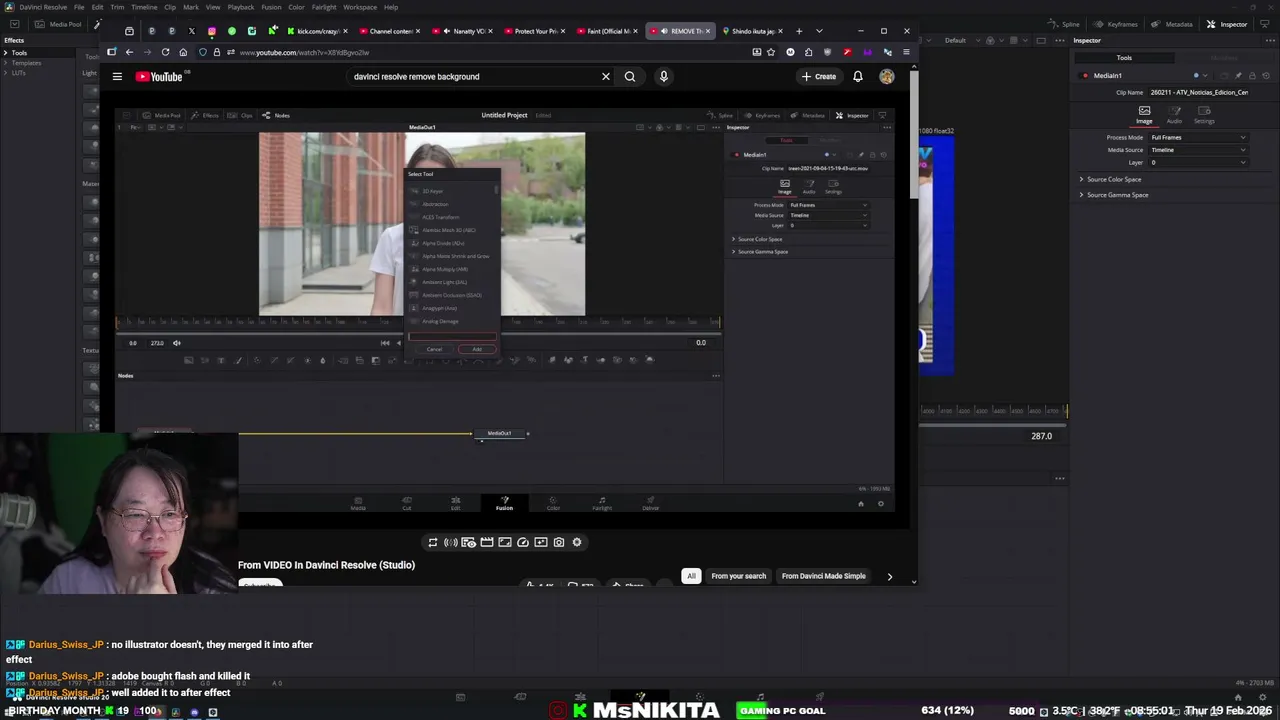Switch to the Protect Your Pri tab

pos(534,31)
